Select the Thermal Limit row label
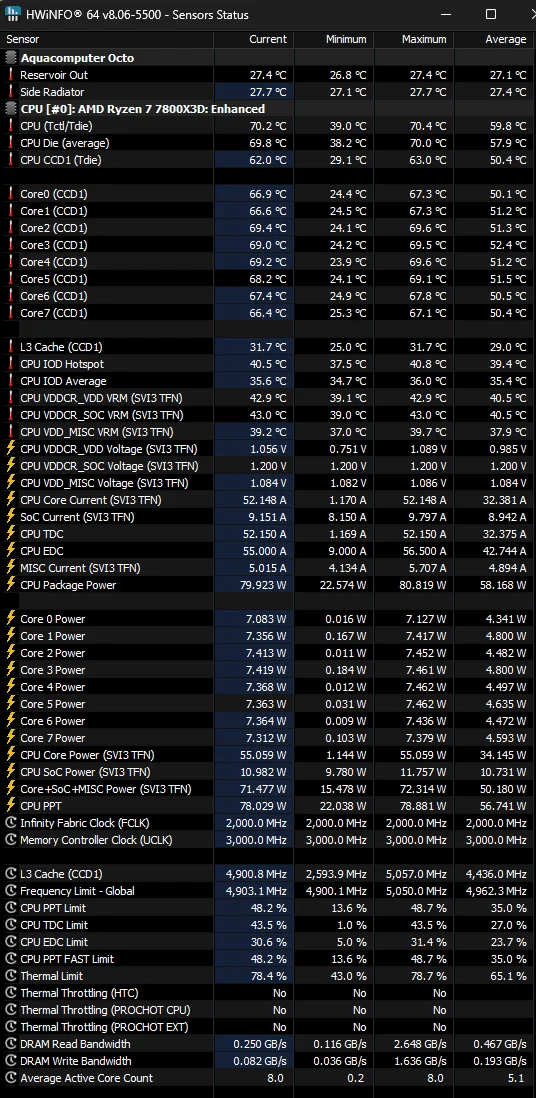The width and height of the screenshot is (536, 1098). point(52,976)
